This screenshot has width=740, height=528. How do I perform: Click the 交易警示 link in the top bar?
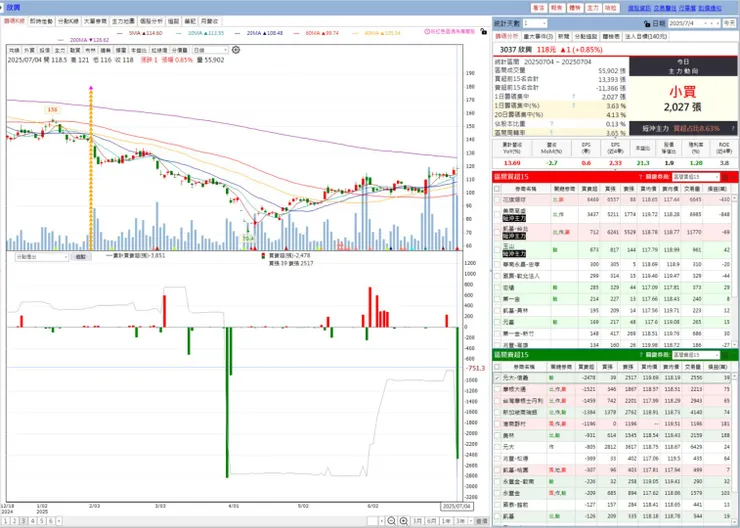(x=664, y=8)
